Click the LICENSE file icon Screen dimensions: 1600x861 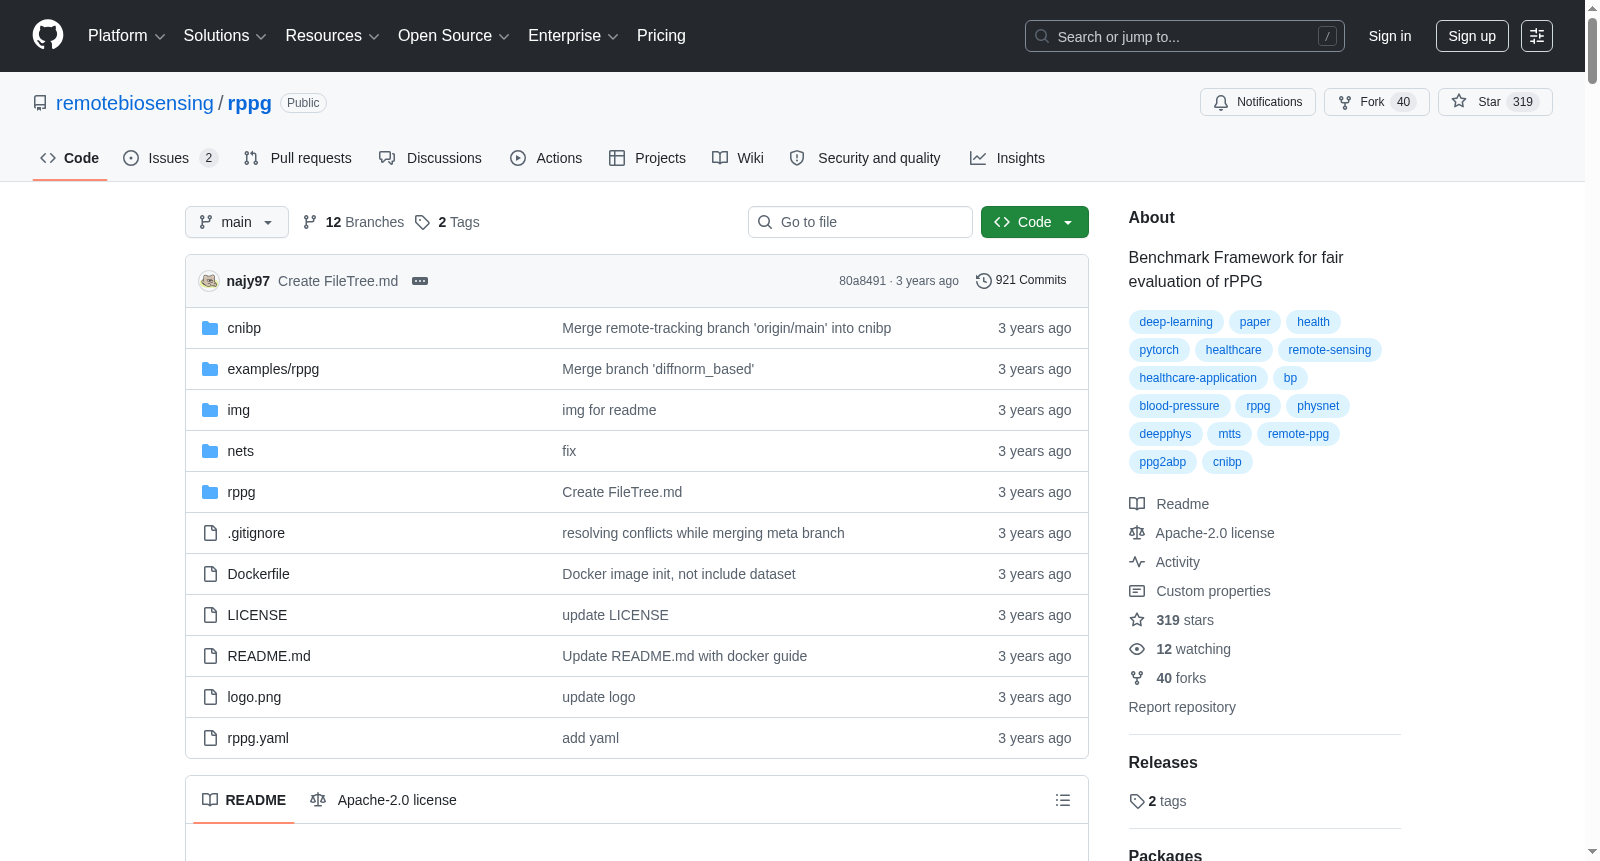coord(210,615)
